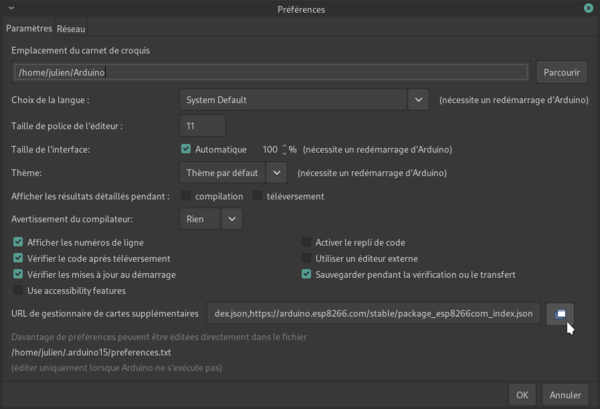Check Use accessibility features option
600x409 pixels.
point(18,290)
